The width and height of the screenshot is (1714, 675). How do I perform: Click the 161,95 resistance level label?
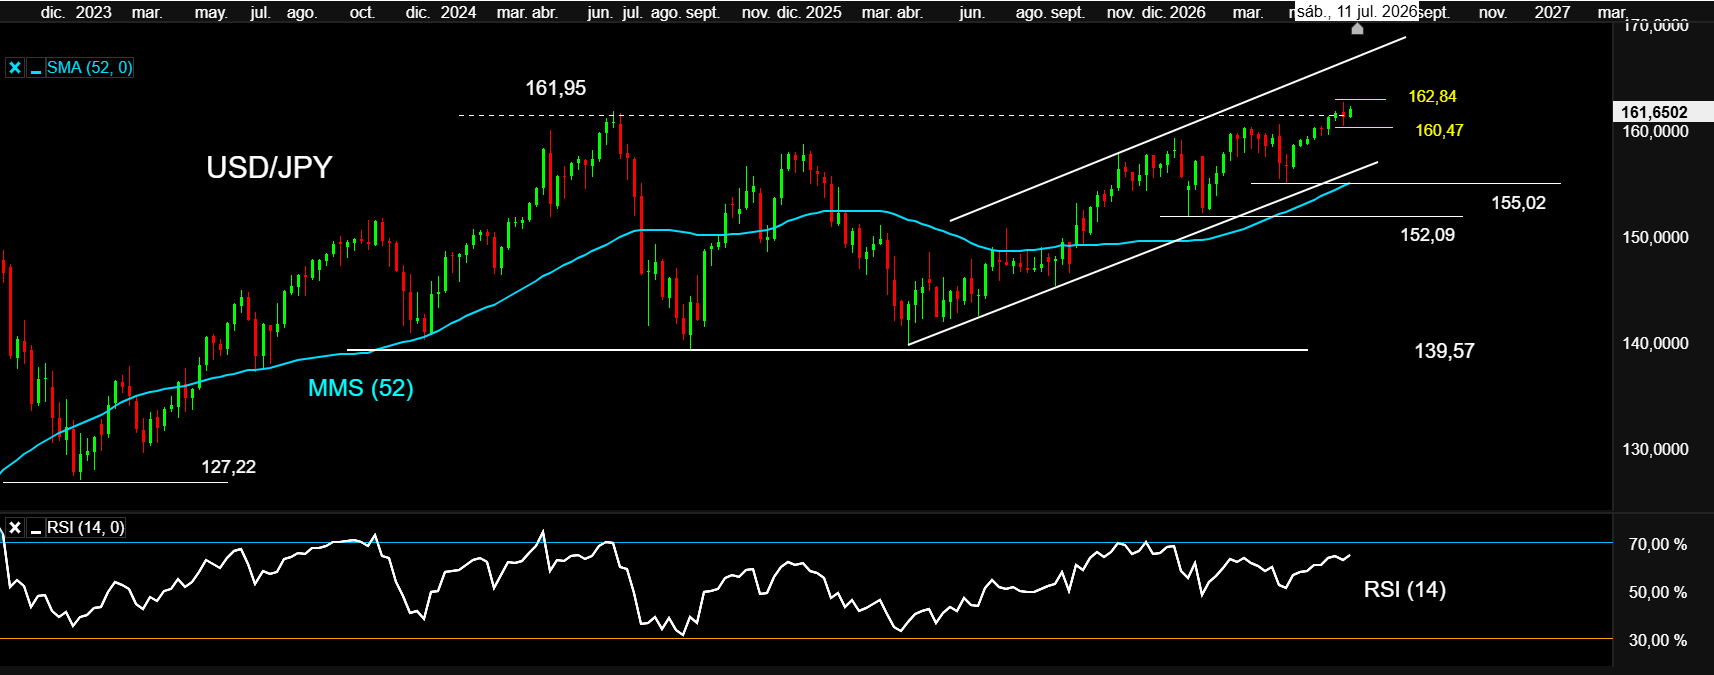coord(556,88)
